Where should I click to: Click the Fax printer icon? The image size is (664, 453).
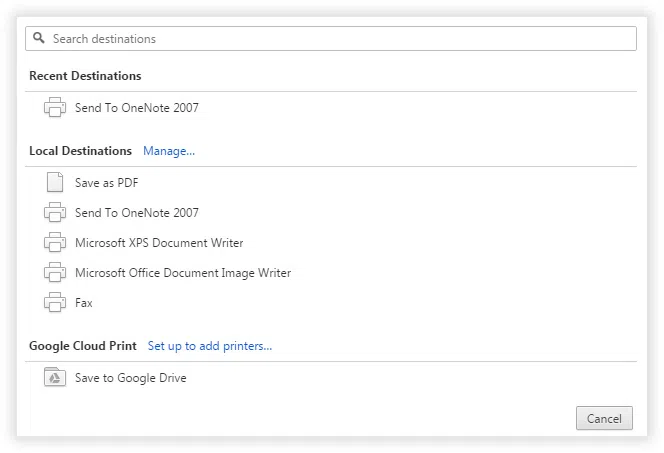(x=55, y=303)
